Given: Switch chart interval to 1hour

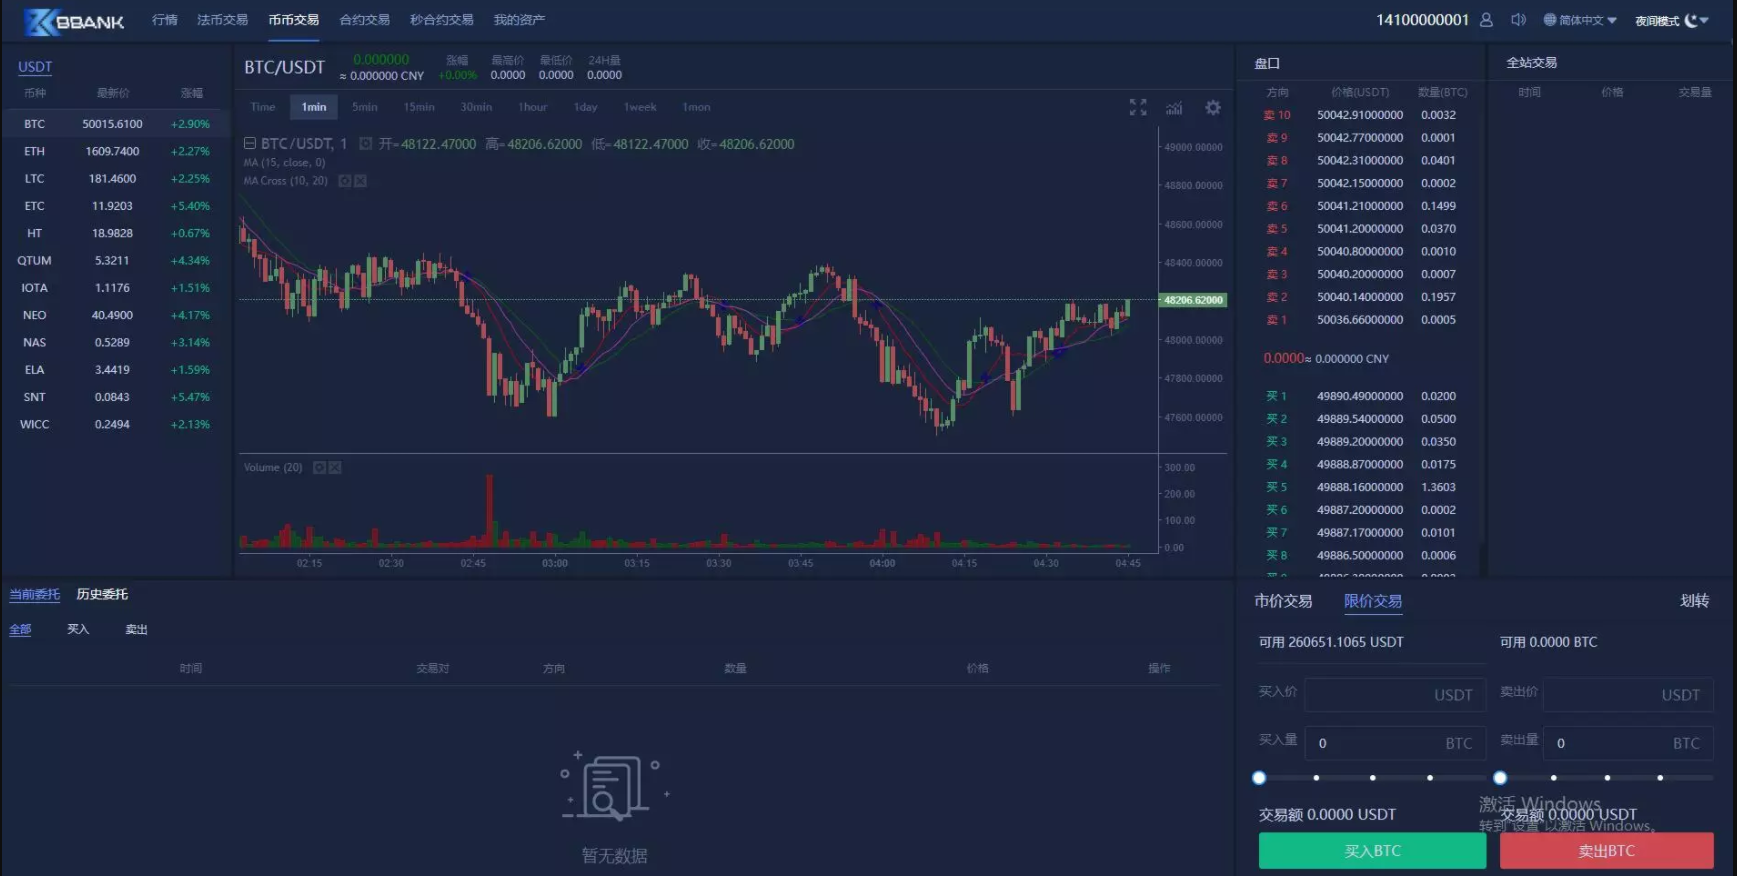Looking at the screenshot, I should pyautogui.click(x=532, y=107).
